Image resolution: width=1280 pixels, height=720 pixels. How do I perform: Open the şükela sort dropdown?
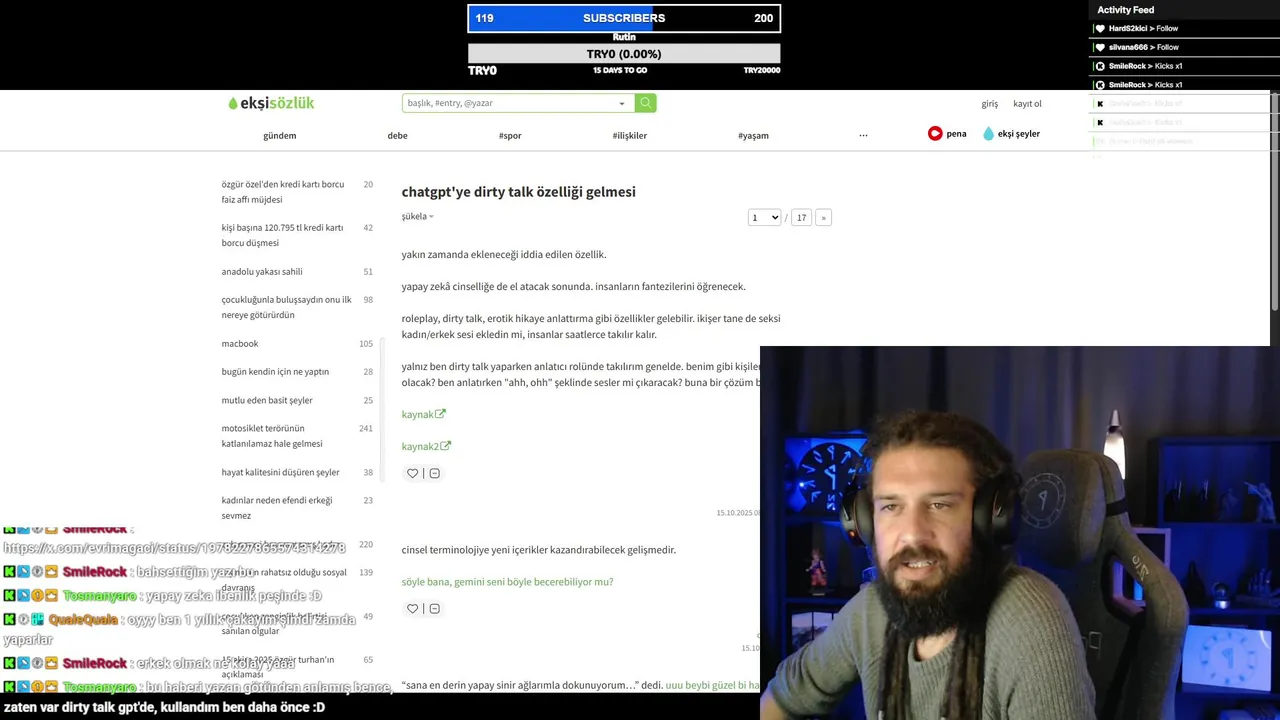[417, 216]
